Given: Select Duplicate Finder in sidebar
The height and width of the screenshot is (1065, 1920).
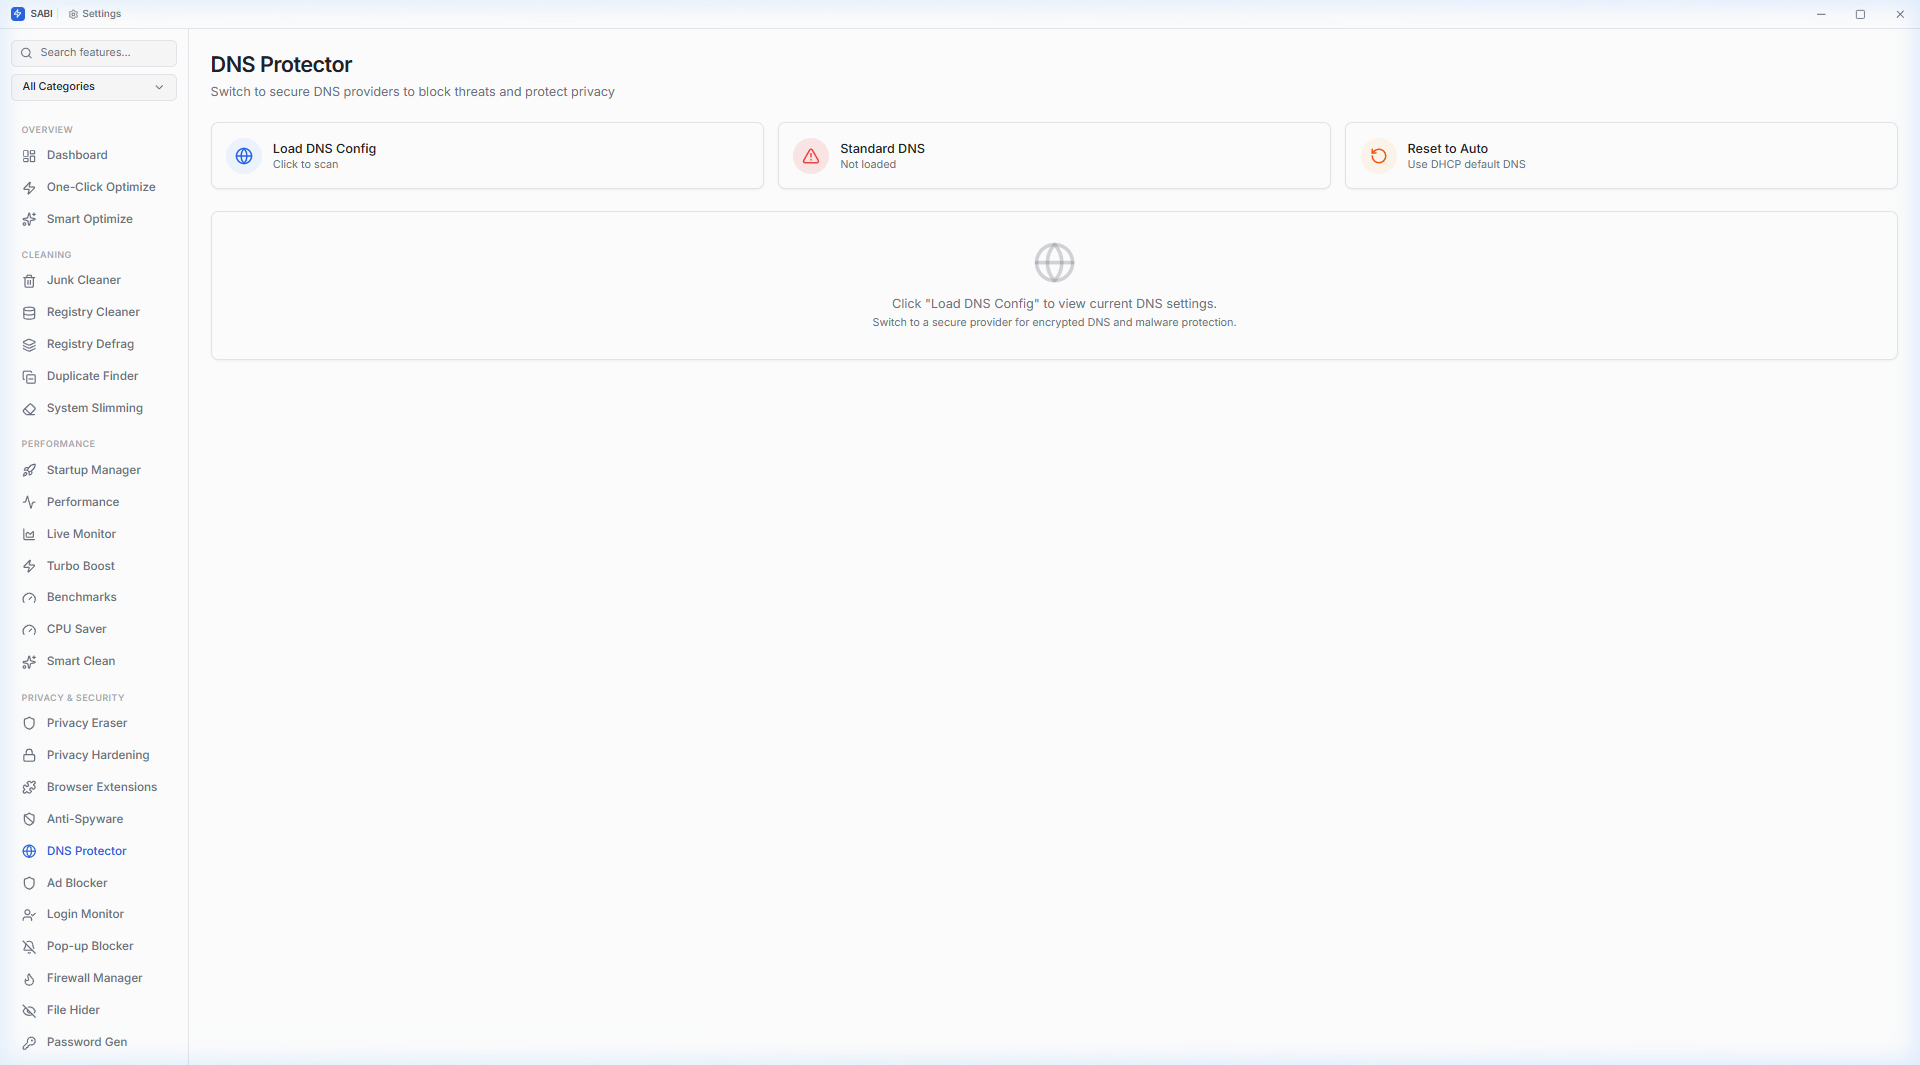Looking at the screenshot, I should click(92, 376).
